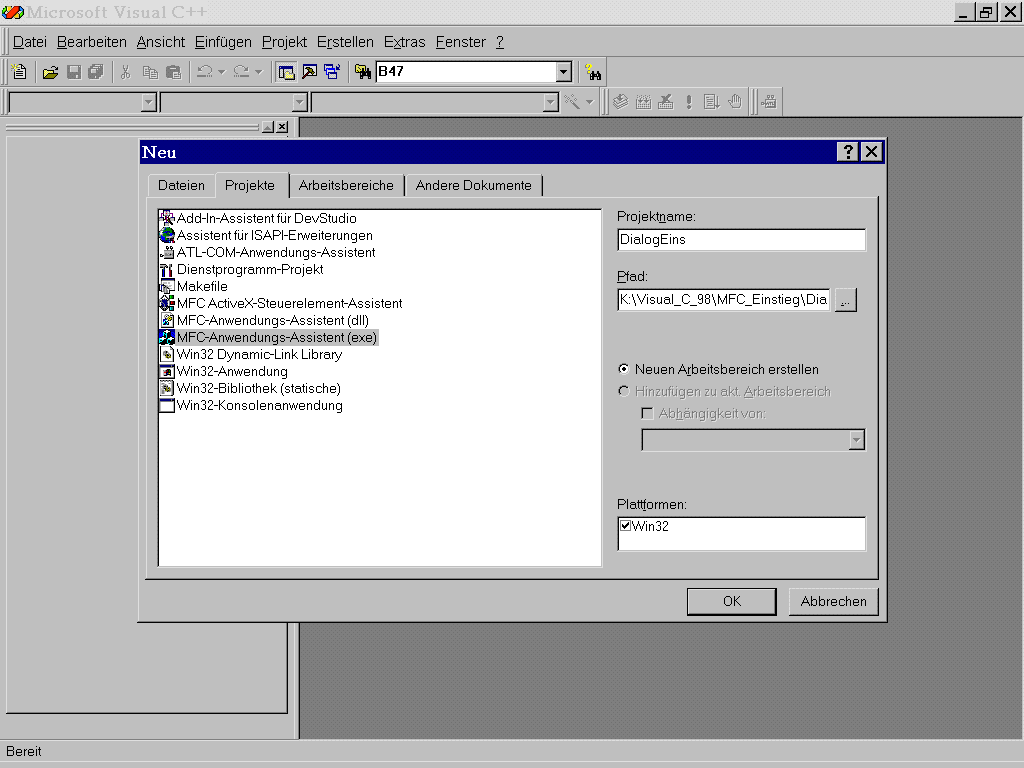The height and width of the screenshot is (768, 1024).
Task: Click the Pfad input field
Action: 724,300
